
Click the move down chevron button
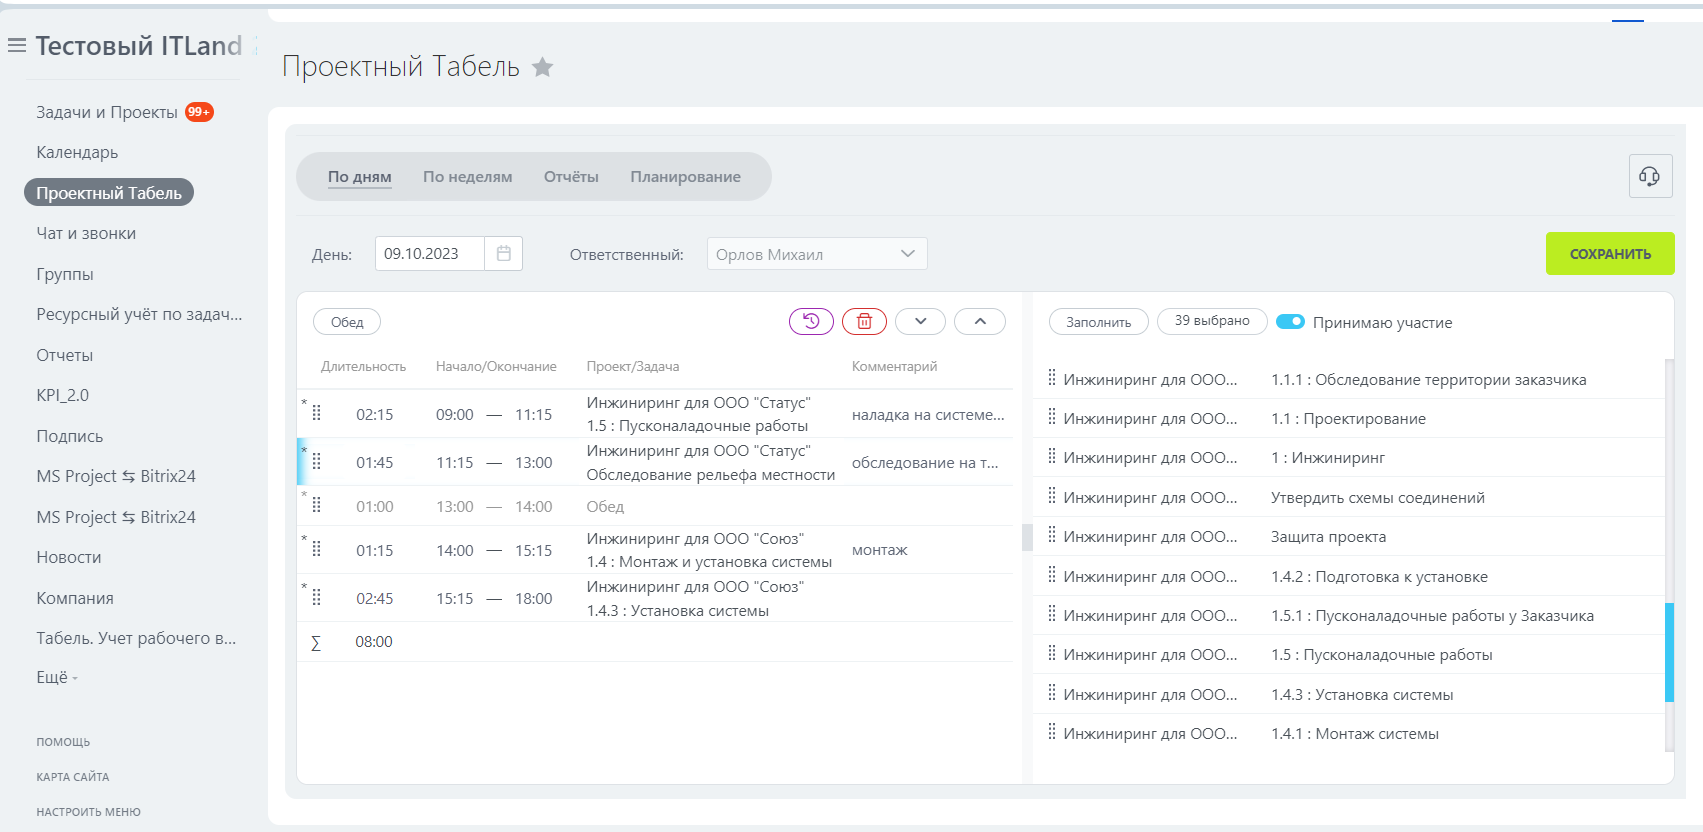click(x=921, y=322)
